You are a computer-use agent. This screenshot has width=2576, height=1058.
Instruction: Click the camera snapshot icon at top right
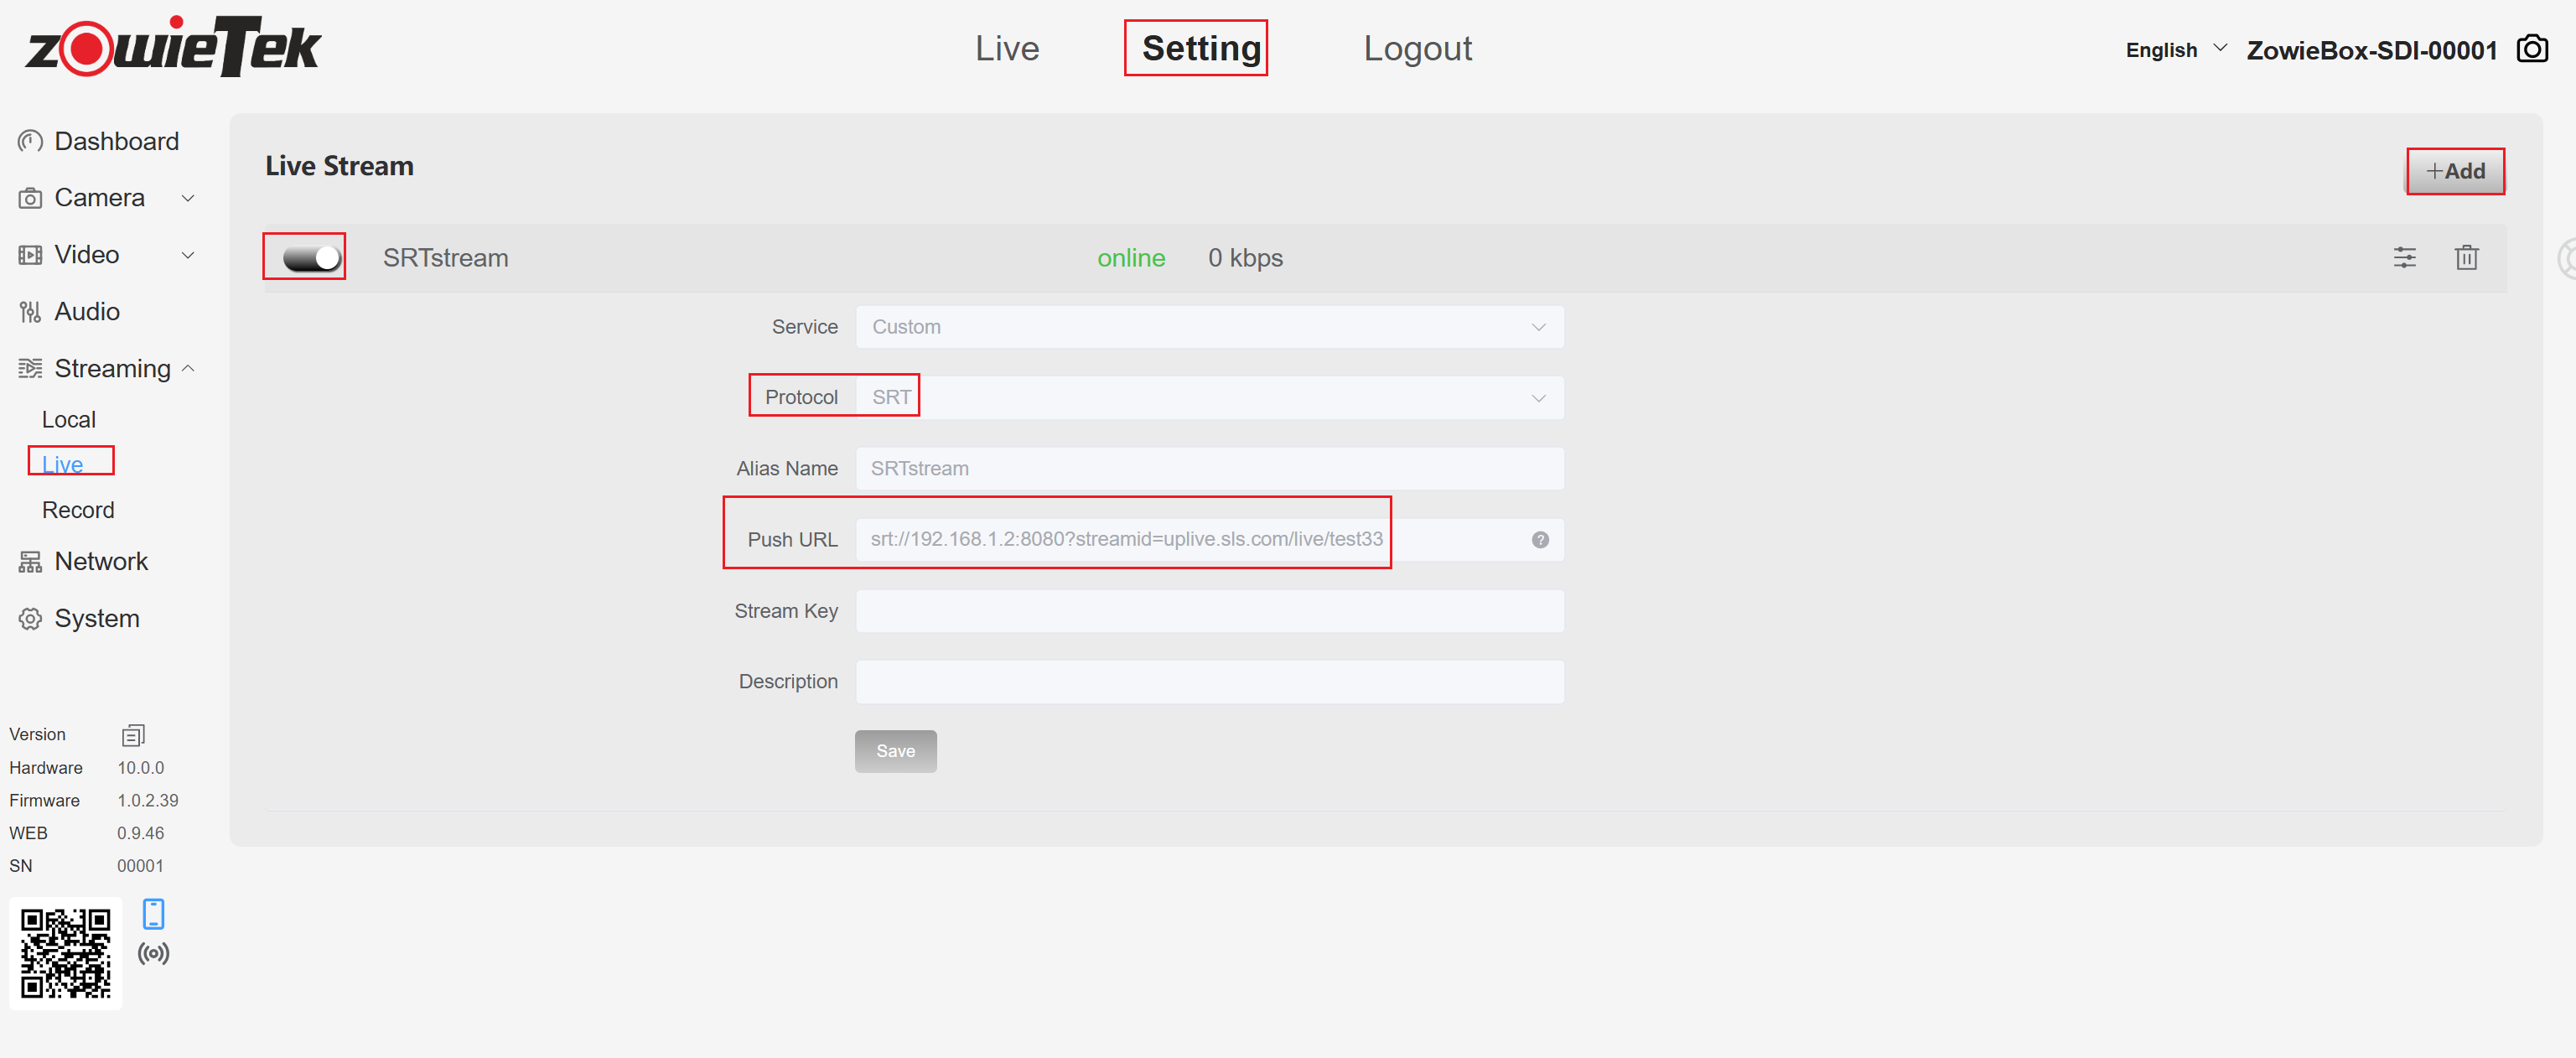tap(2531, 48)
